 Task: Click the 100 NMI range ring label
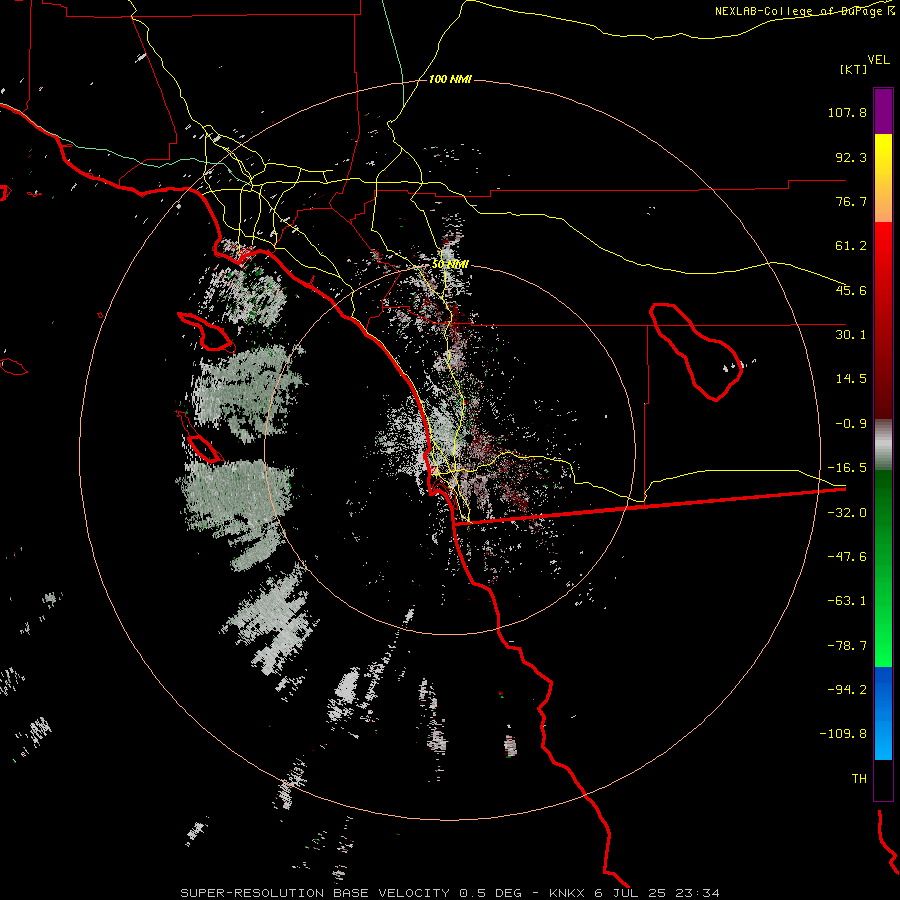pyautogui.click(x=450, y=79)
